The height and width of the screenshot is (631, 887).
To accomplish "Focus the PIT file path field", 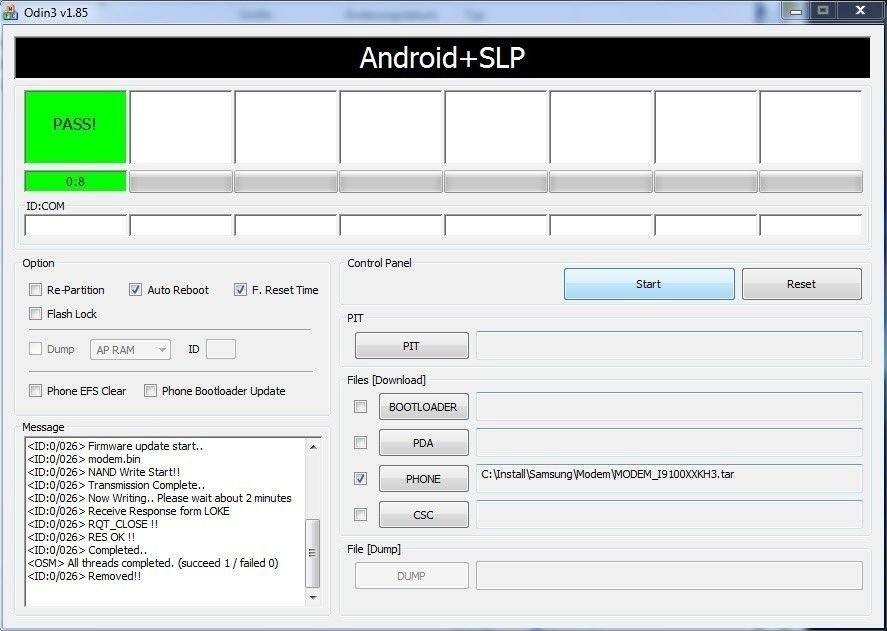I will [669, 346].
